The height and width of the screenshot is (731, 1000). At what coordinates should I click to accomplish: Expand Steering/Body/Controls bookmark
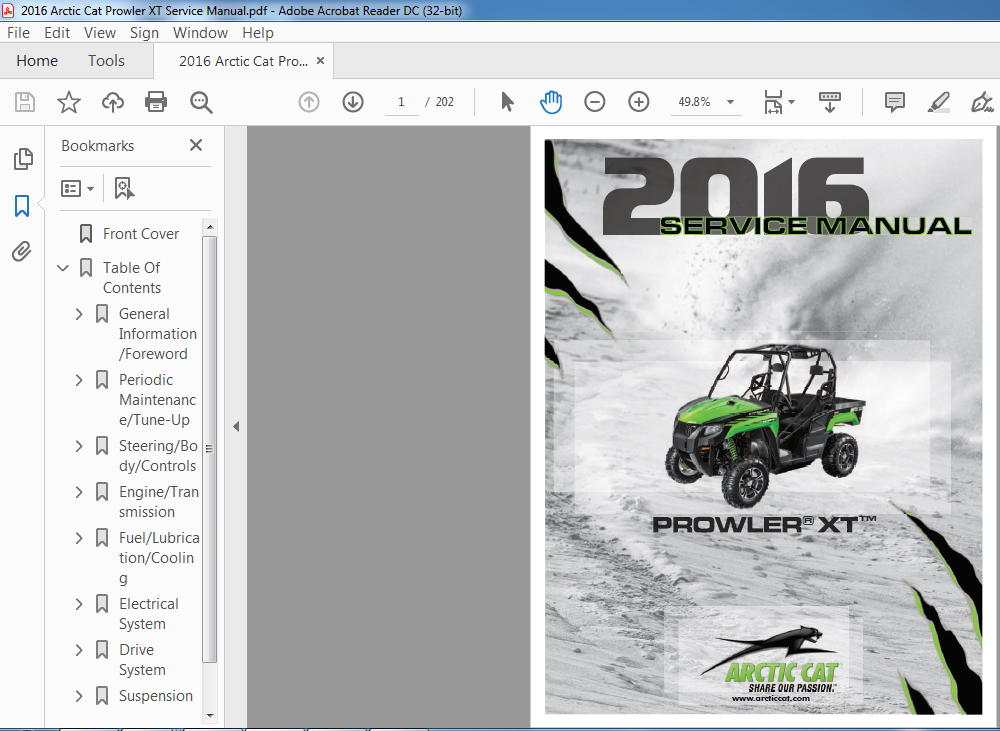point(79,446)
